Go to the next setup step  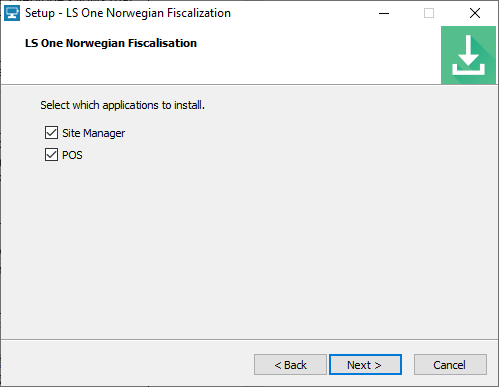[x=365, y=365]
